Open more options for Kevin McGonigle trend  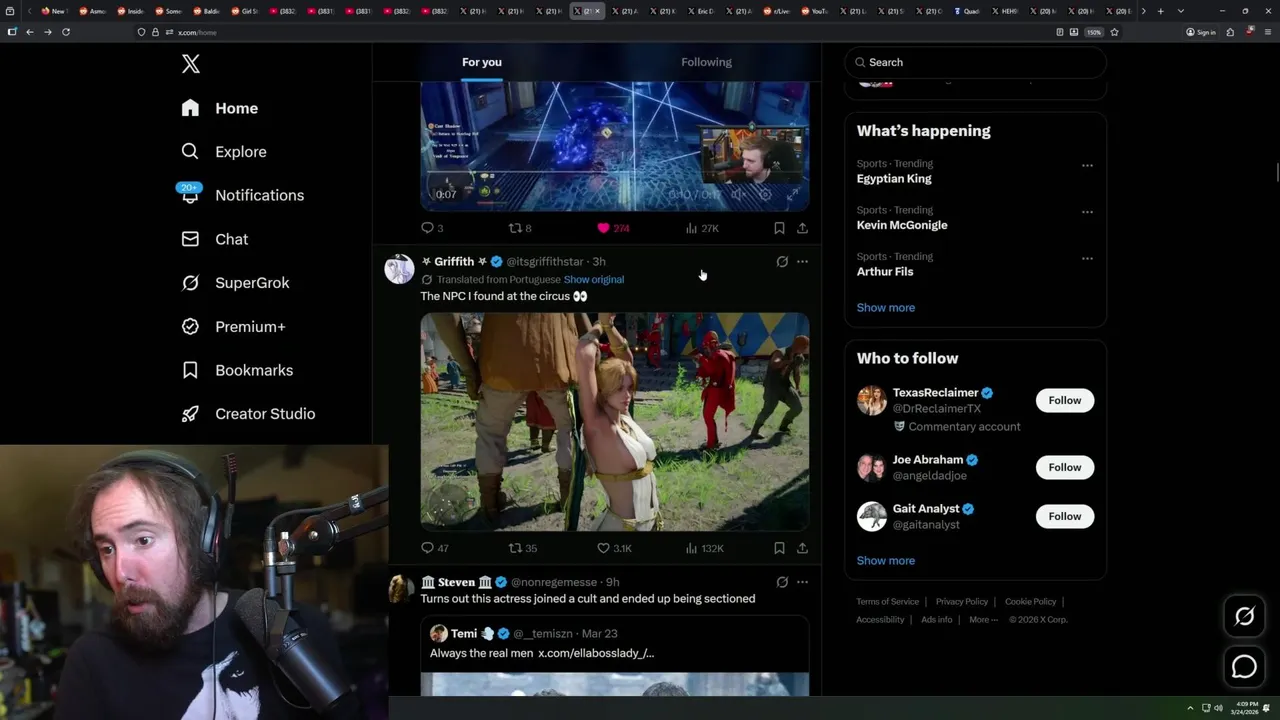(1087, 212)
